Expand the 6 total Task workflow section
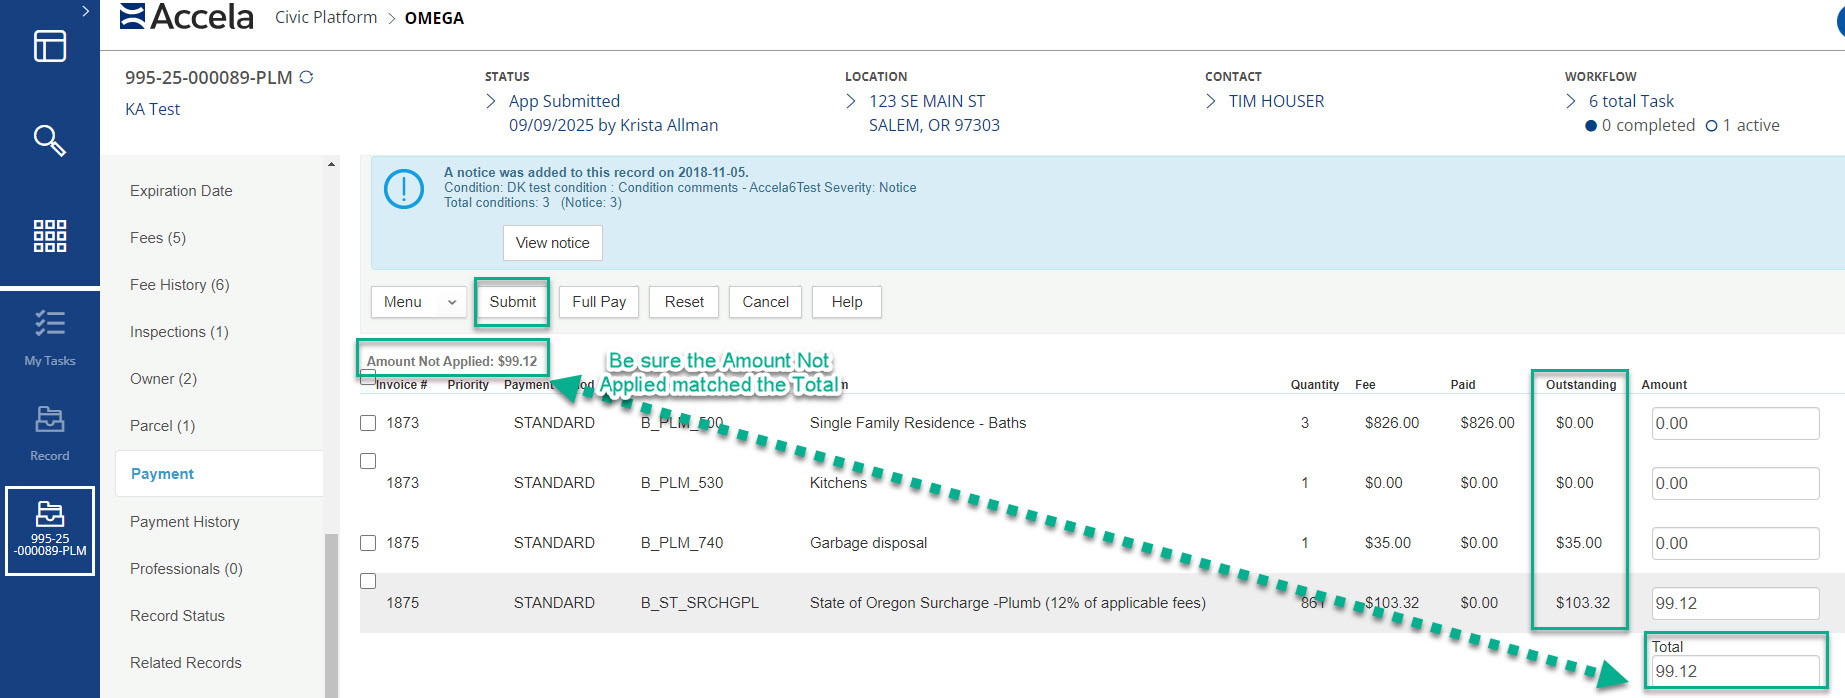1845x698 pixels. click(1571, 101)
